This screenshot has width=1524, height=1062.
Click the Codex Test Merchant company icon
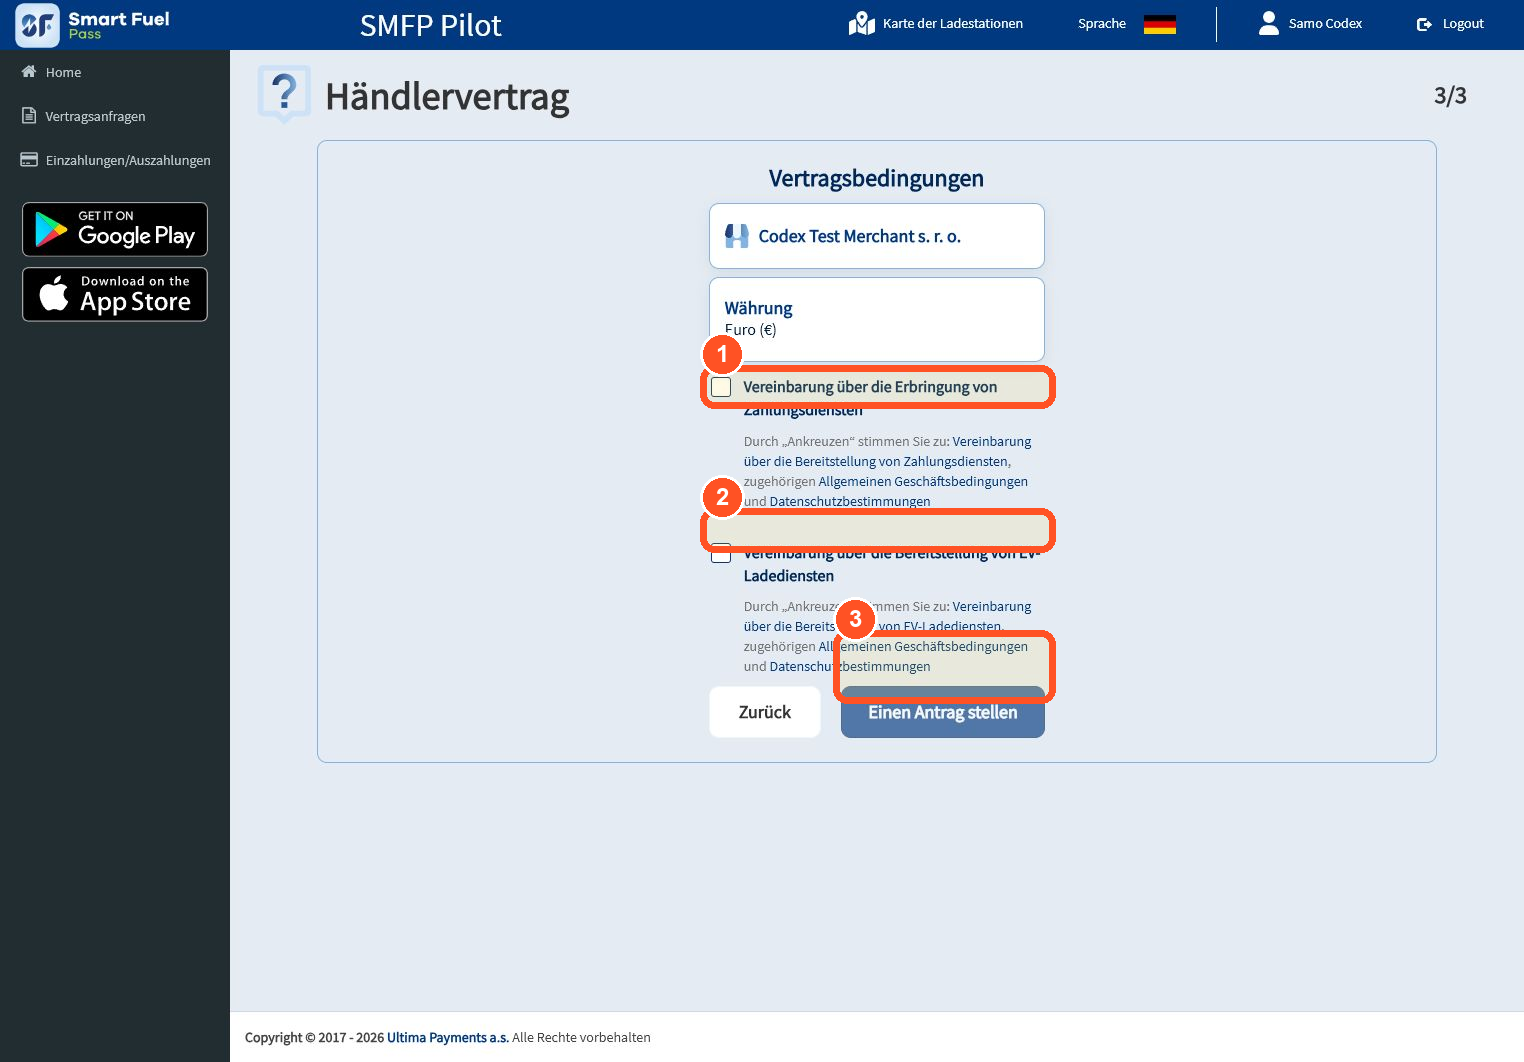[x=737, y=236]
